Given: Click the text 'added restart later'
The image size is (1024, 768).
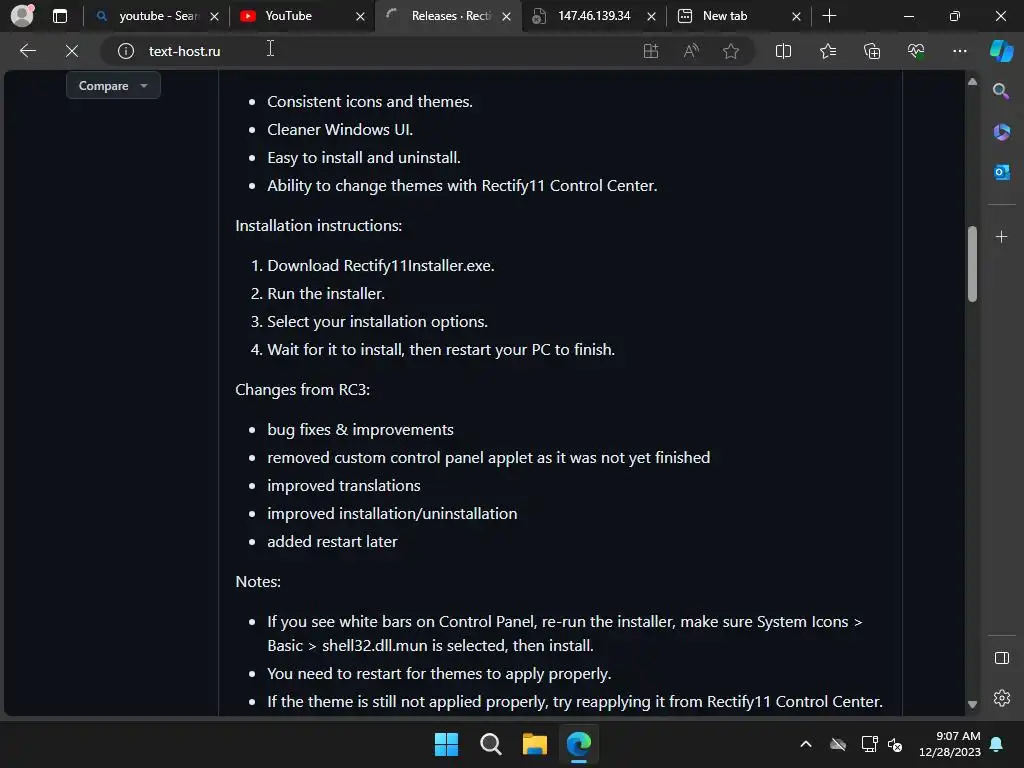Looking at the screenshot, I should [x=332, y=541].
